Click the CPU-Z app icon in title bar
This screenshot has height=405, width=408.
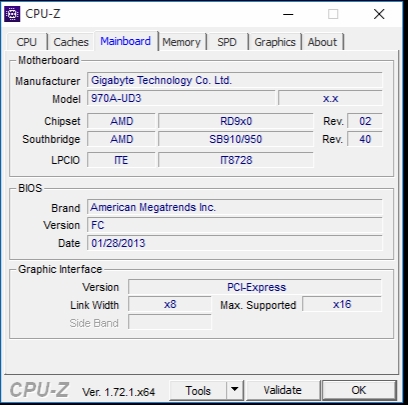[12, 14]
